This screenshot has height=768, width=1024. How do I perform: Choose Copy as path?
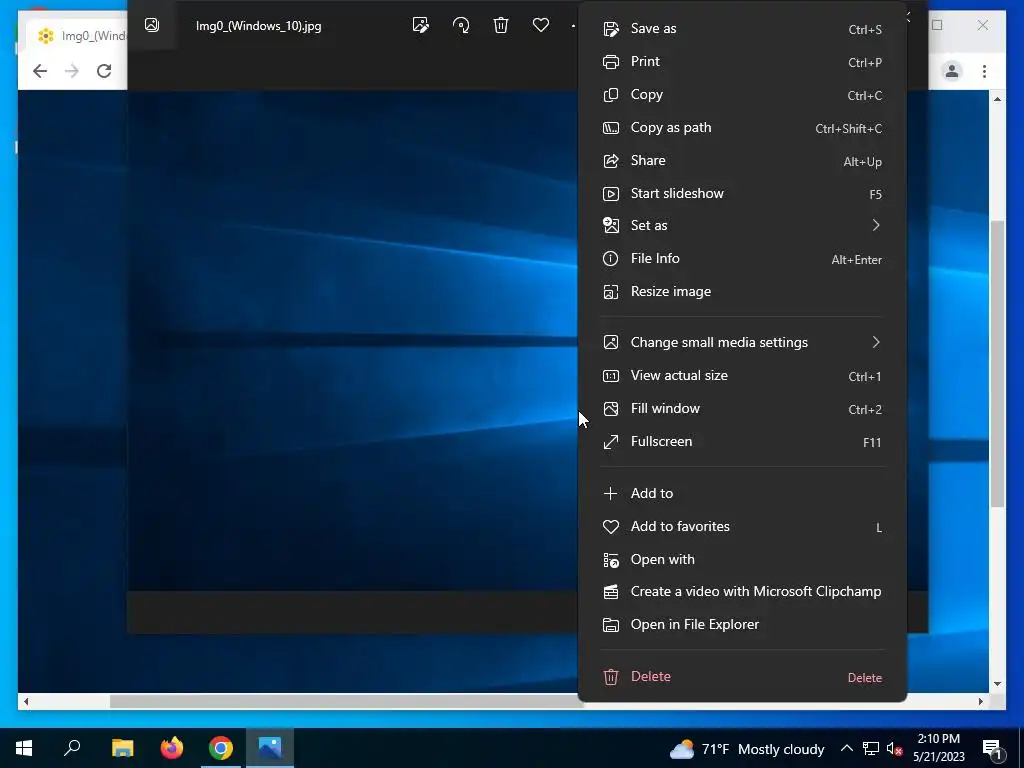point(743,128)
